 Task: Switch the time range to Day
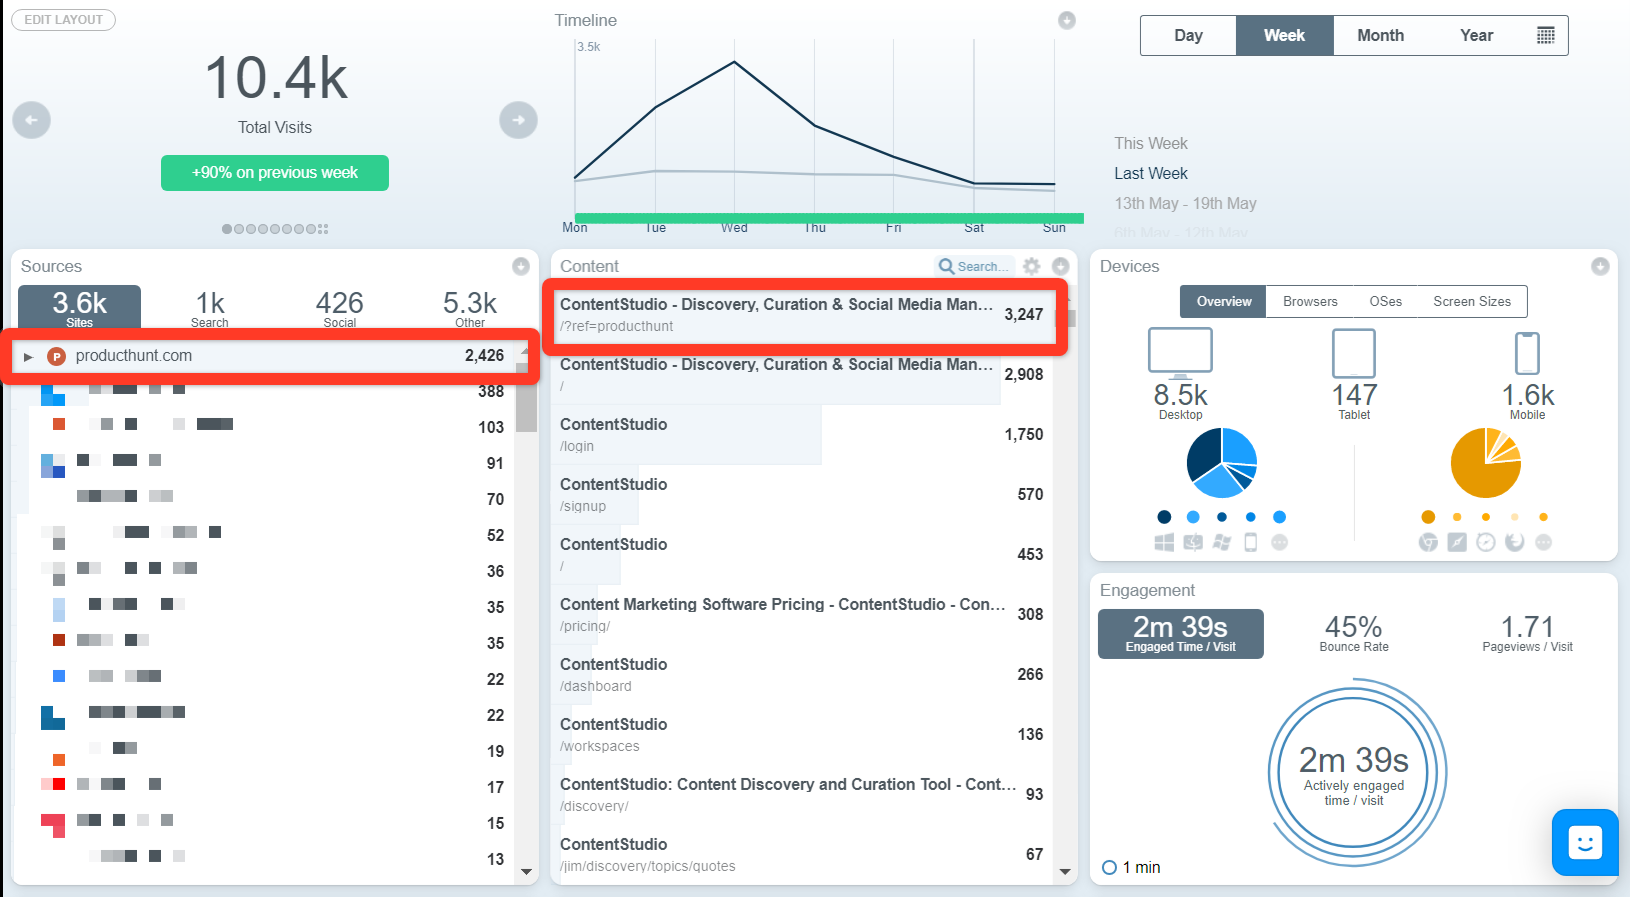1188,35
